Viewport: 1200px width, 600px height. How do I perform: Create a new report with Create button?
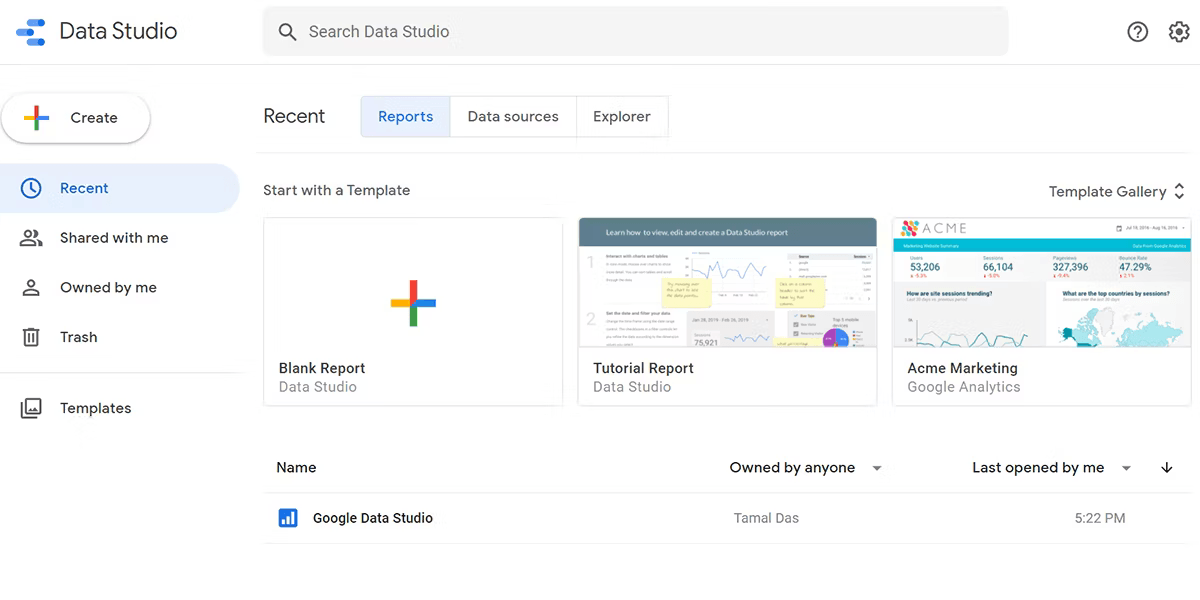coord(76,118)
